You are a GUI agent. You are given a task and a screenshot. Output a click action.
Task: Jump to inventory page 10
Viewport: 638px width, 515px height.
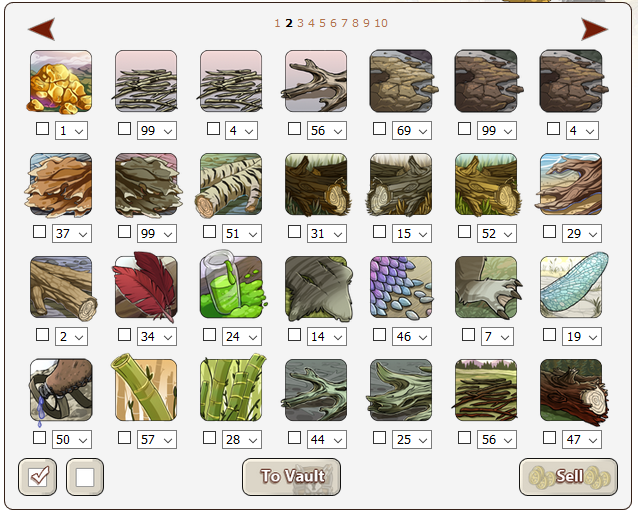coord(381,23)
